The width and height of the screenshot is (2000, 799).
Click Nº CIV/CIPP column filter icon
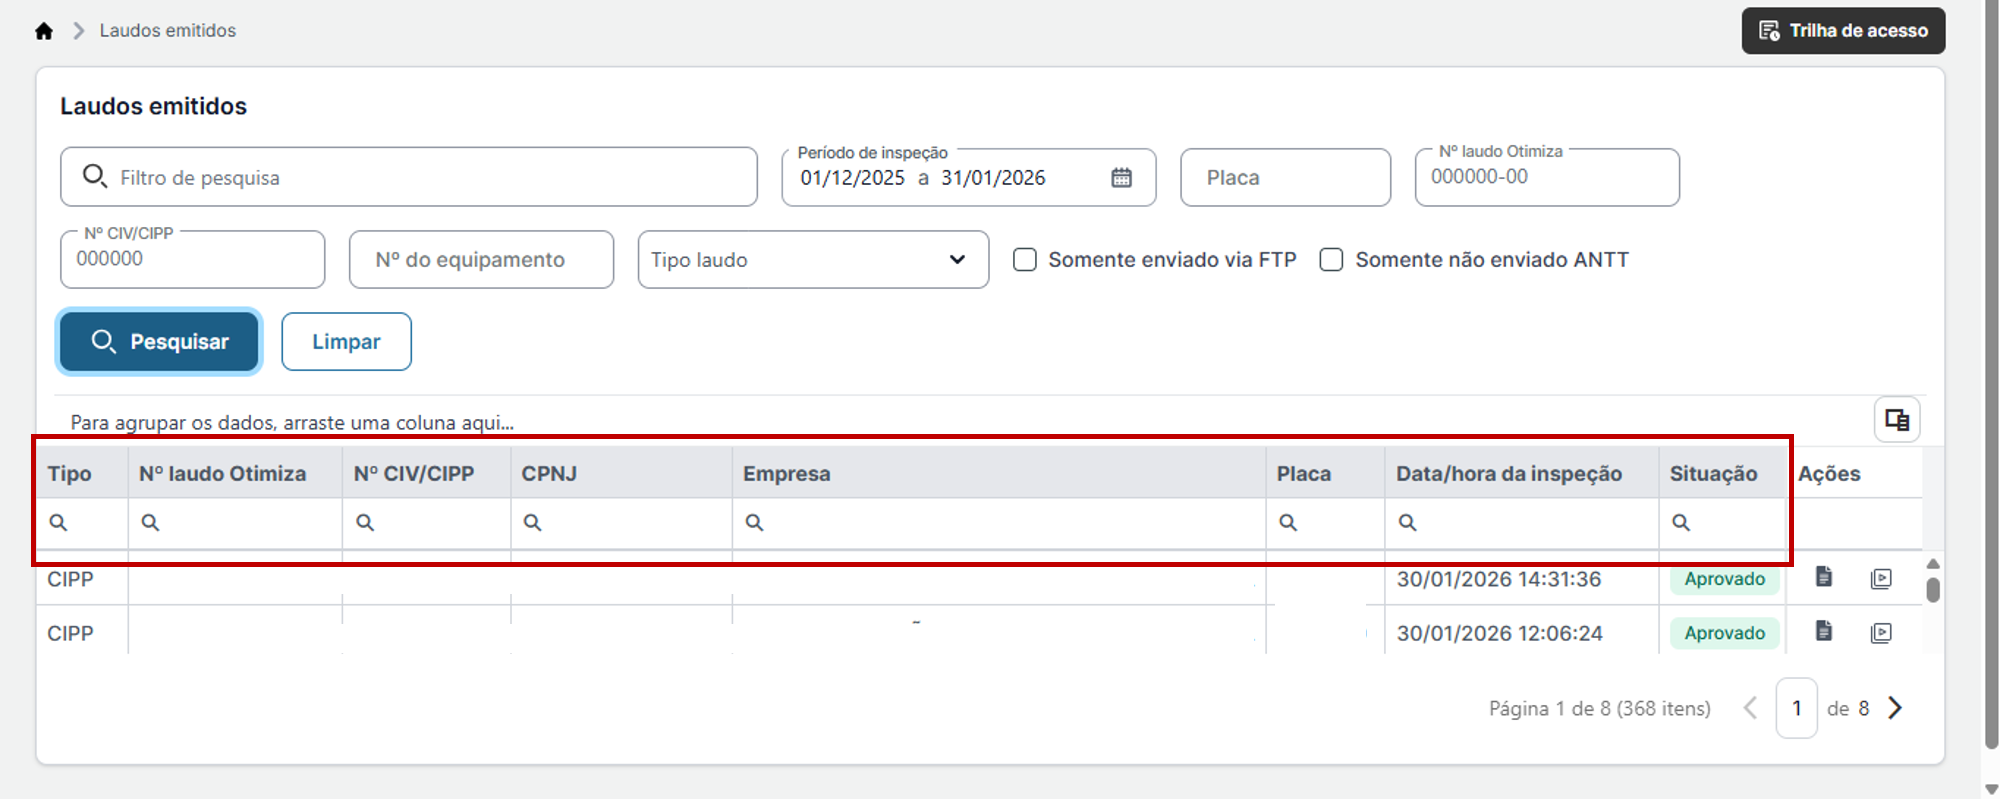[x=365, y=522]
